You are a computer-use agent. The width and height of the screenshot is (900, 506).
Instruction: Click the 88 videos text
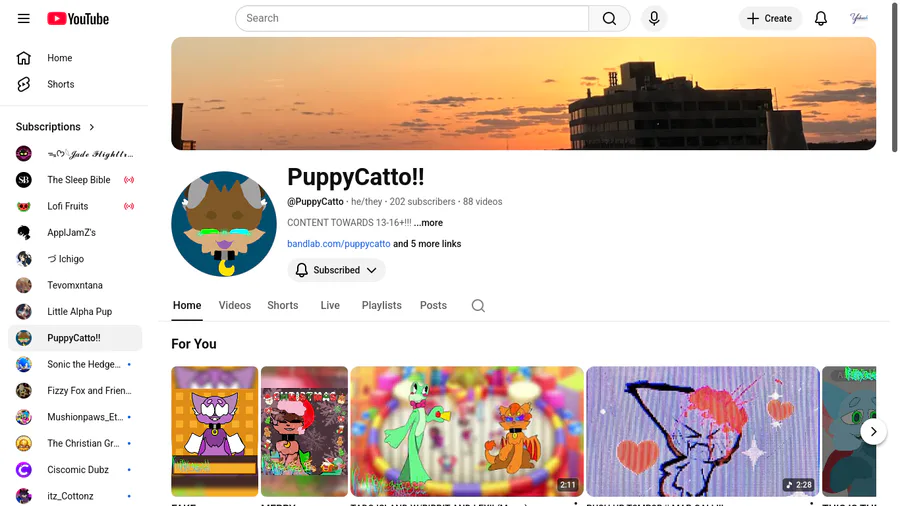click(483, 202)
